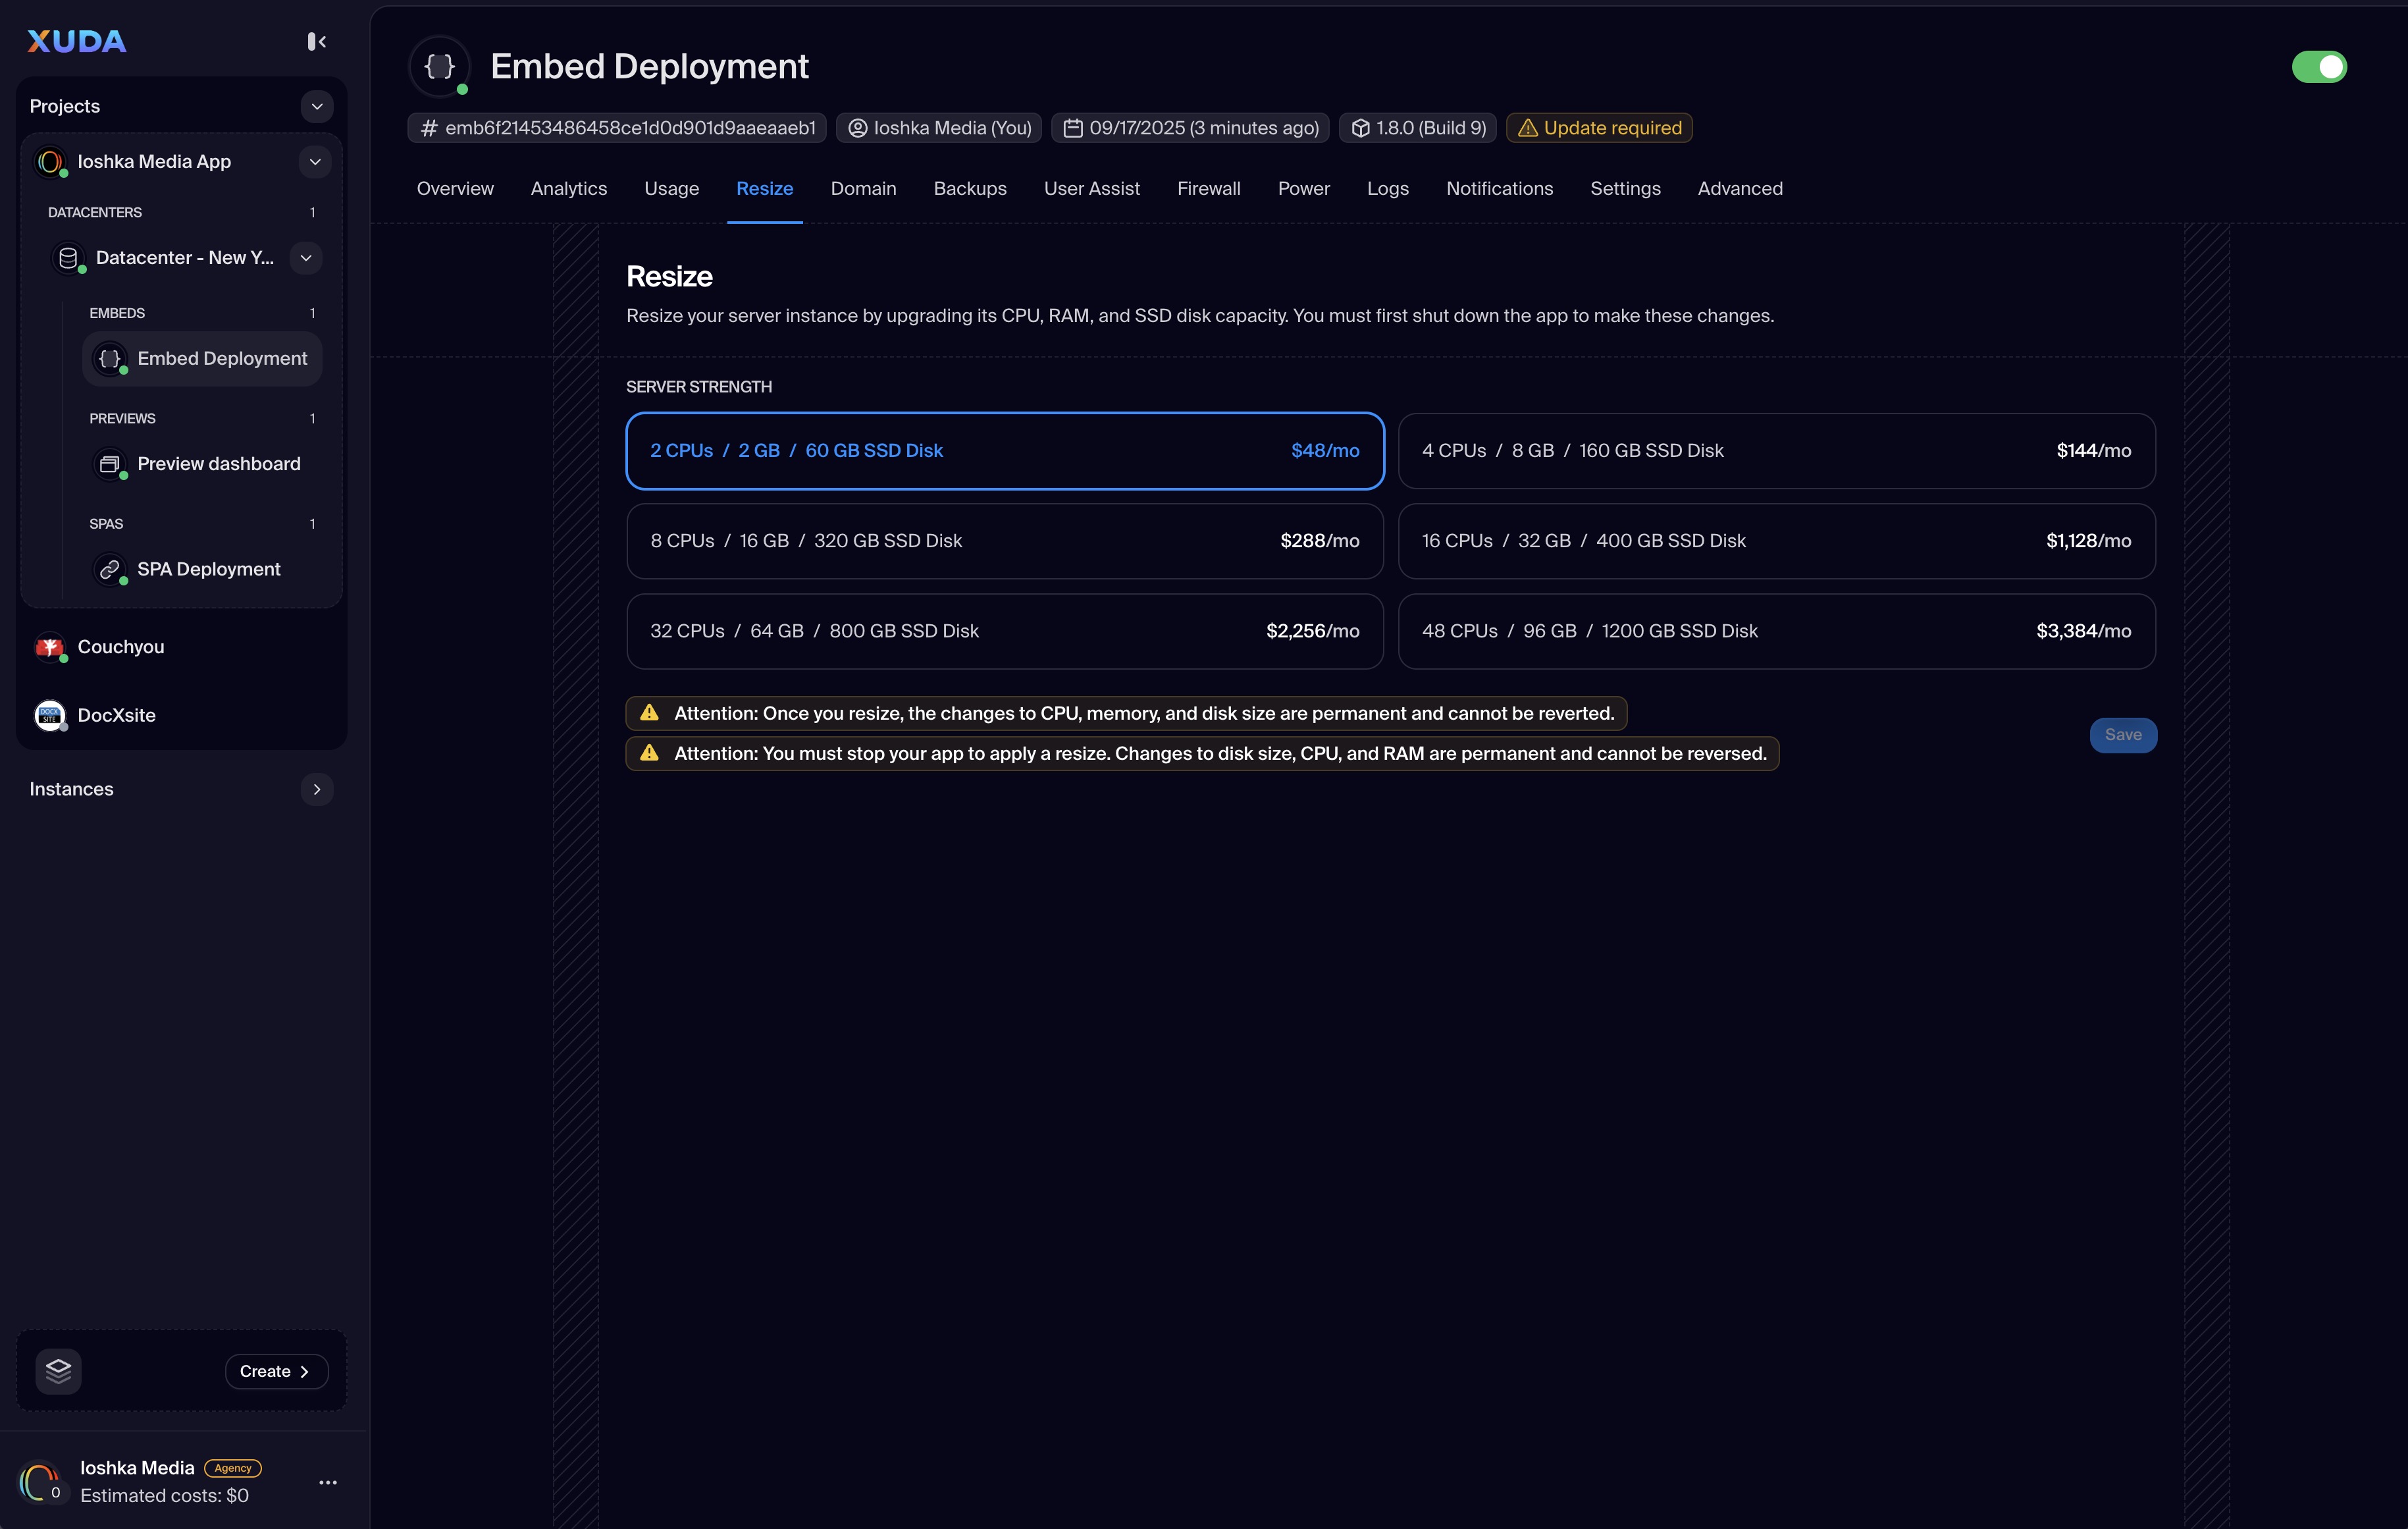2408x1529 pixels.
Task: Open the User Assist tab
Action: tap(1091, 188)
